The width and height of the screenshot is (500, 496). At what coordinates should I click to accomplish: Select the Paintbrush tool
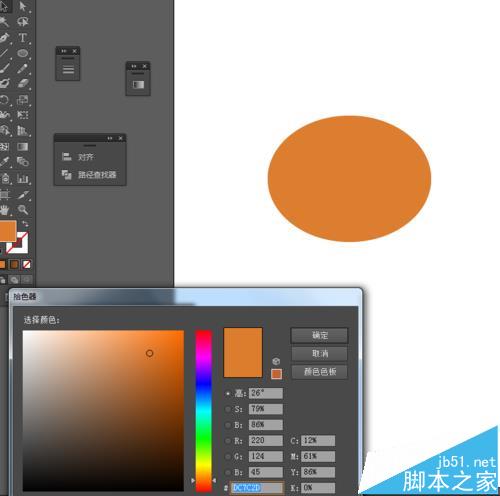pos(4,68)
